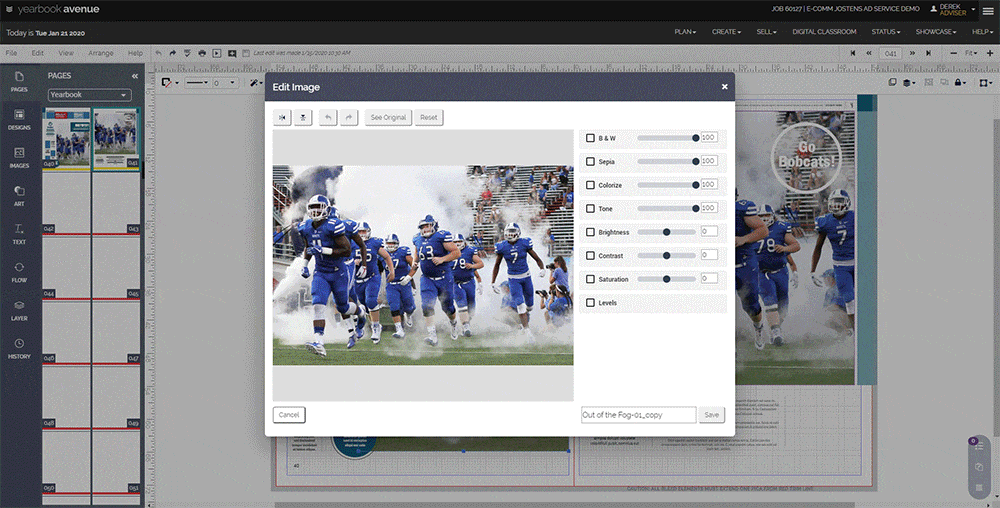Open the File menu
Viewport: 1000px width, 508px height.
point(11,54)
